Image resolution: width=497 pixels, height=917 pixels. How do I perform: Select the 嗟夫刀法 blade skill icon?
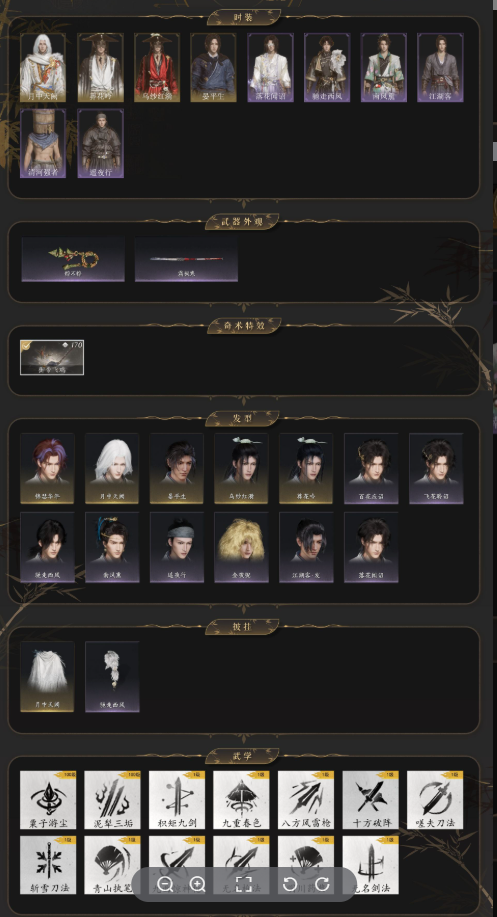tap(435, 800)
